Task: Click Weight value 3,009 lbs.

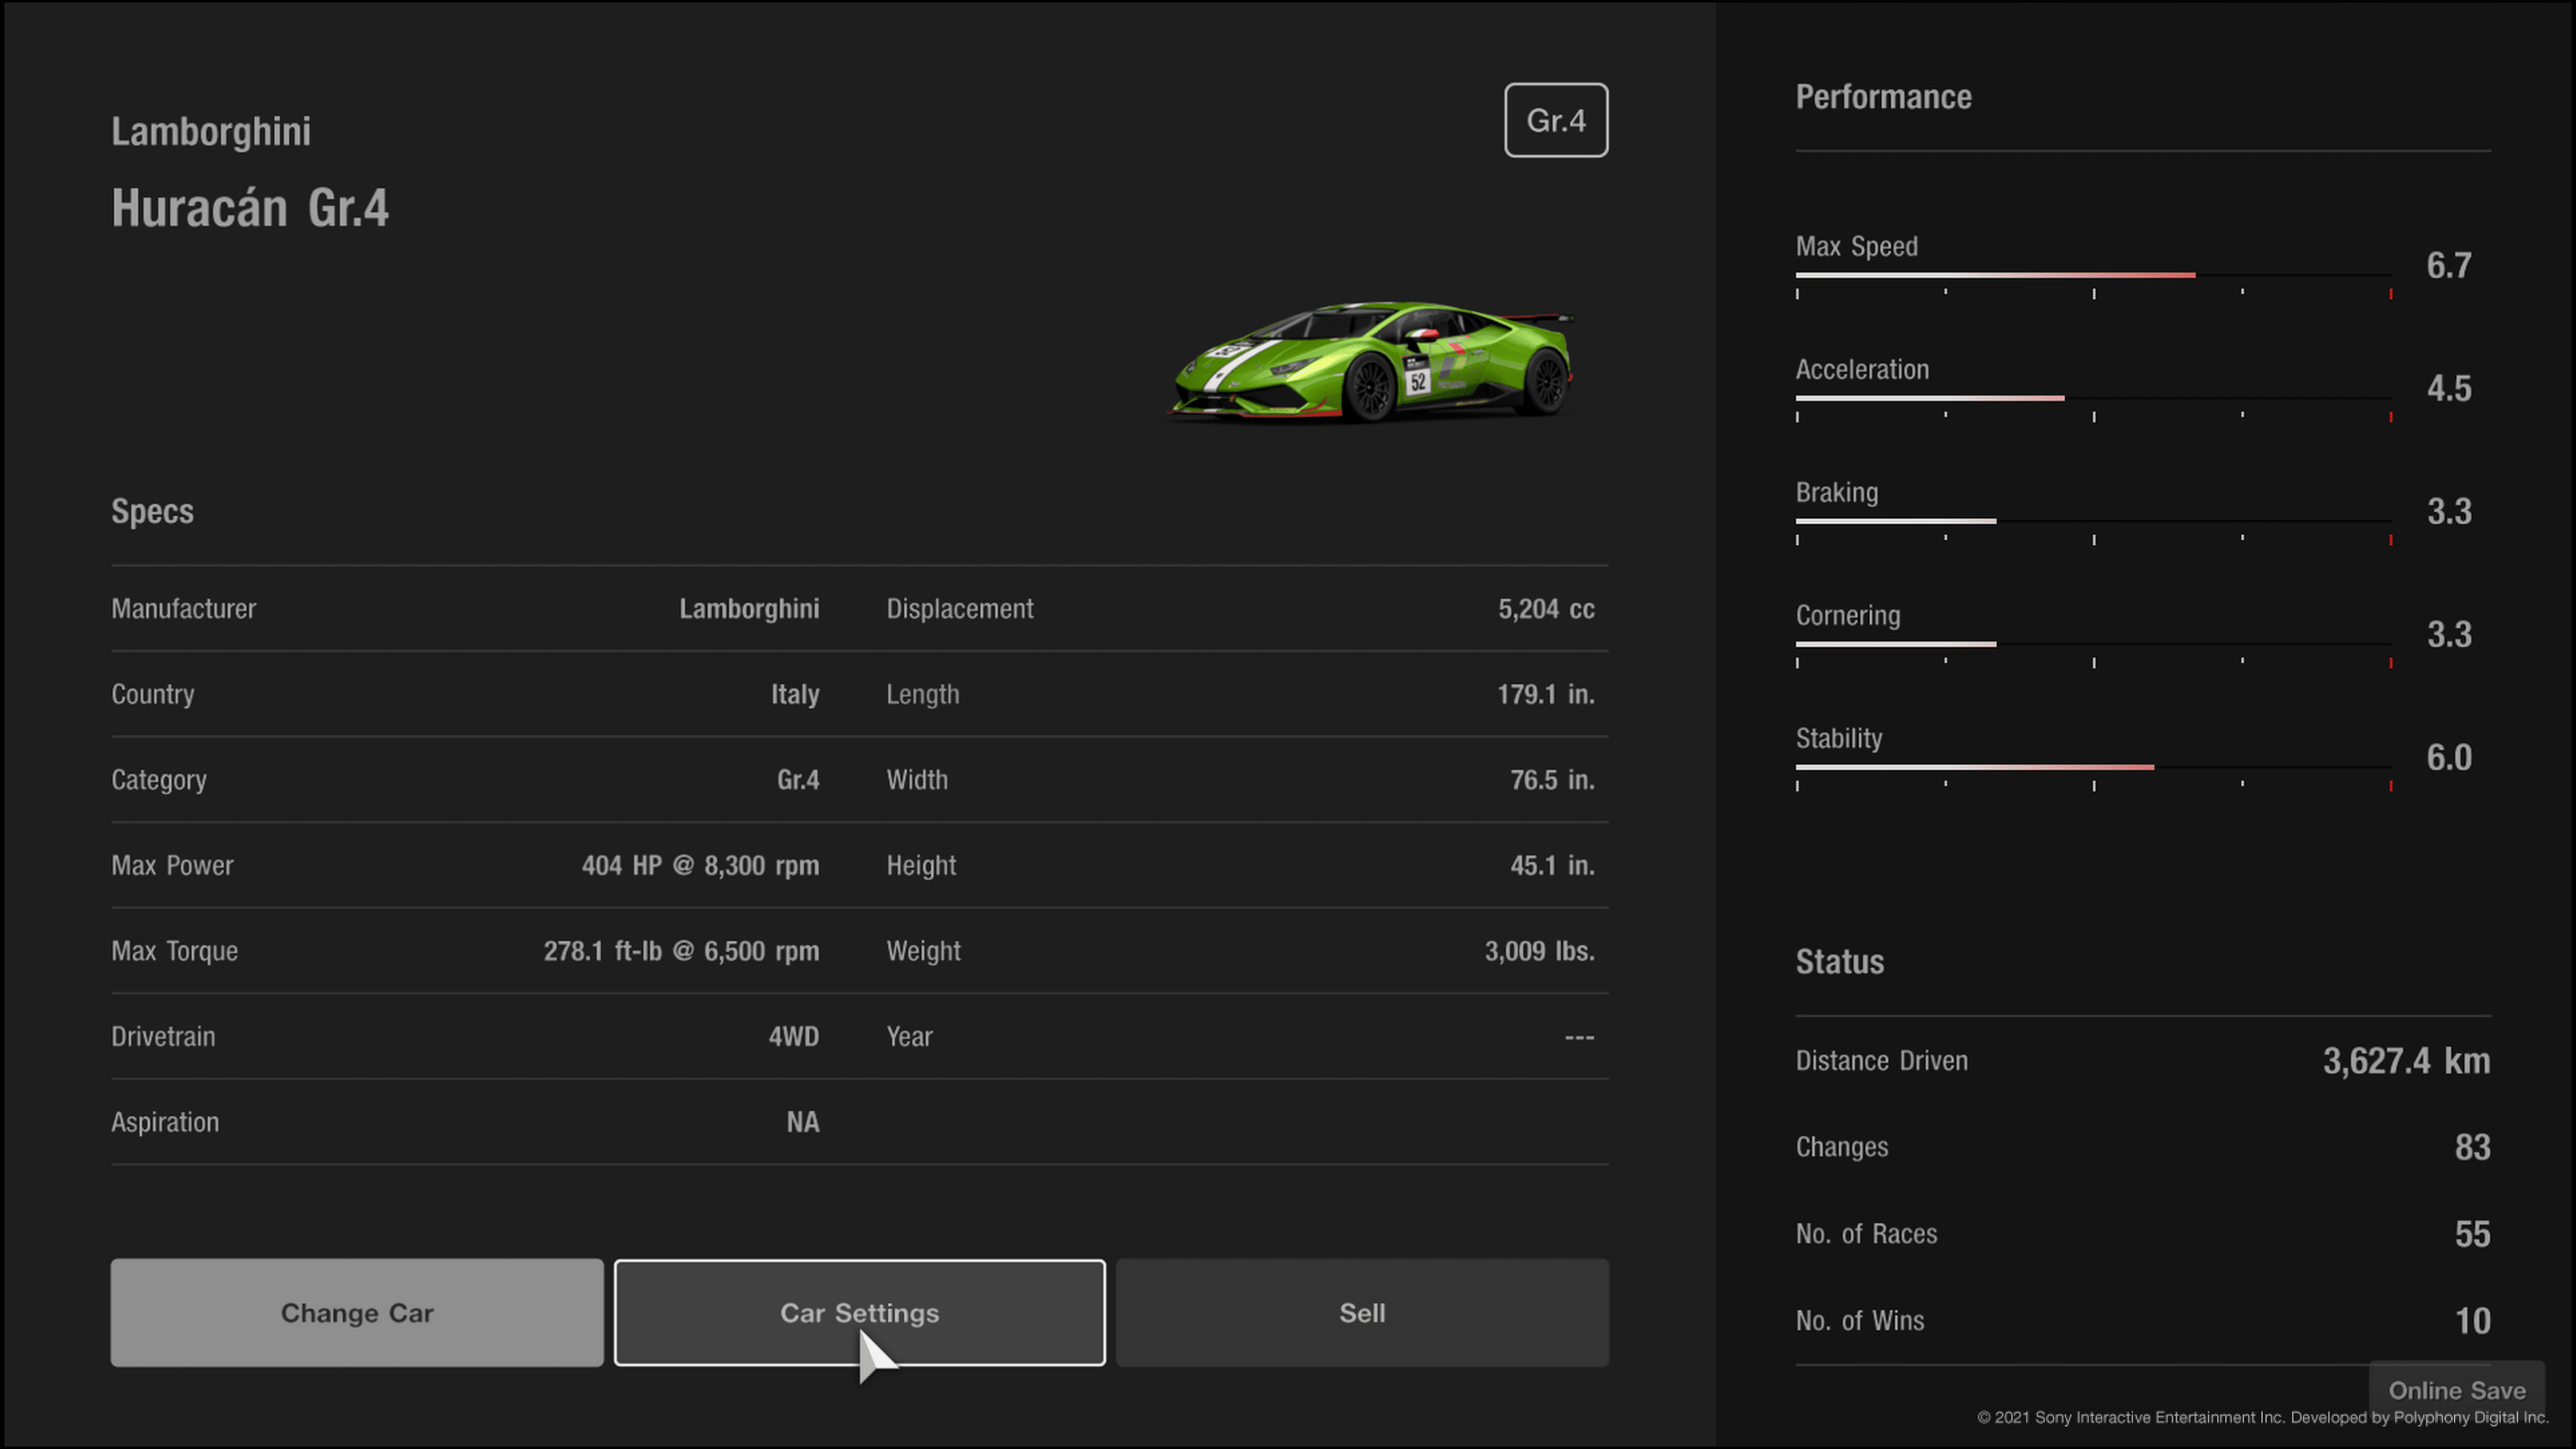Action: [1539, 951]
